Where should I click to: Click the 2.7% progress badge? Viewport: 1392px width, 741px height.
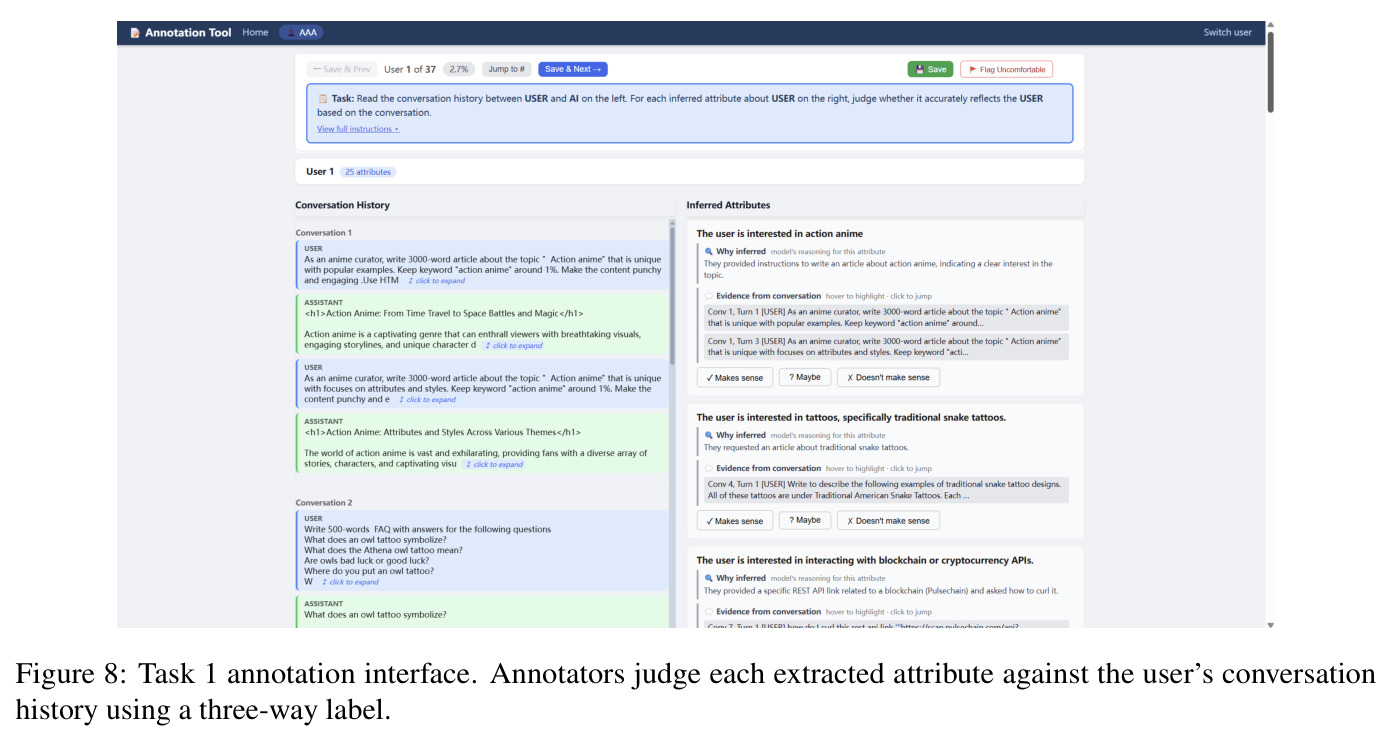coord(459,69)
